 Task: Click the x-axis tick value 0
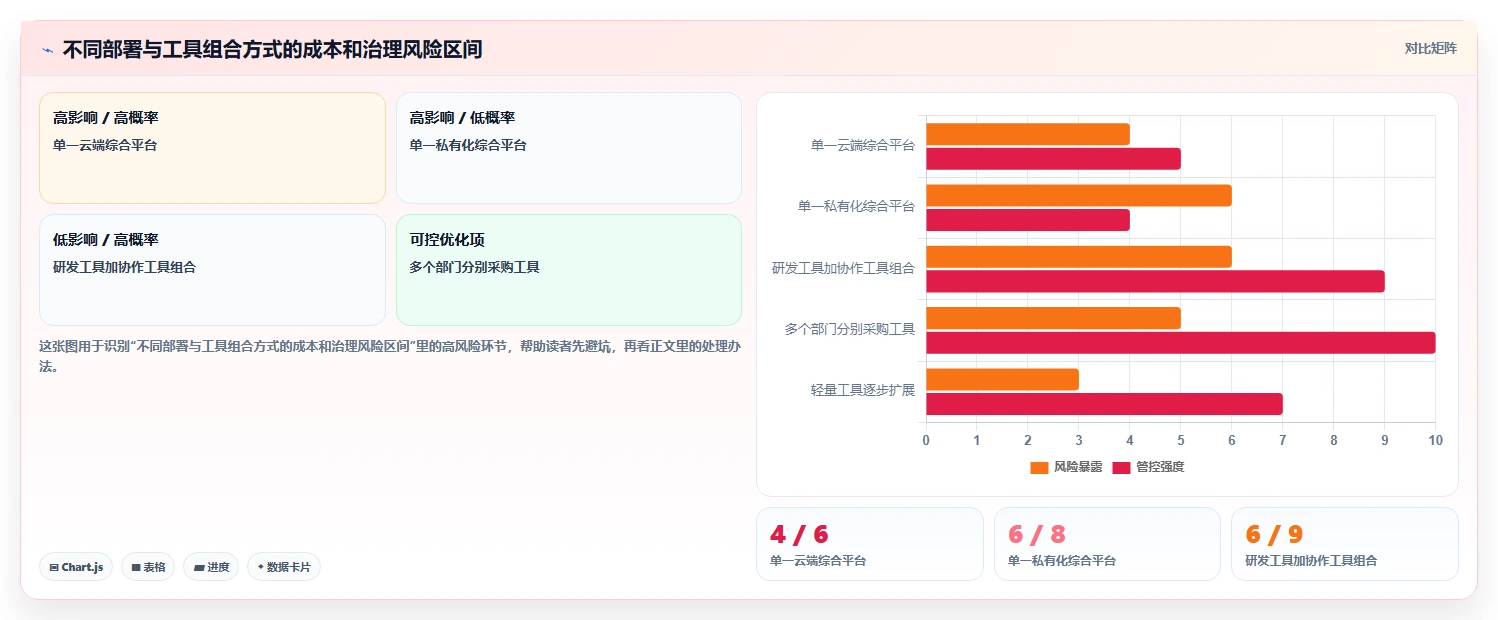point(926,440)
